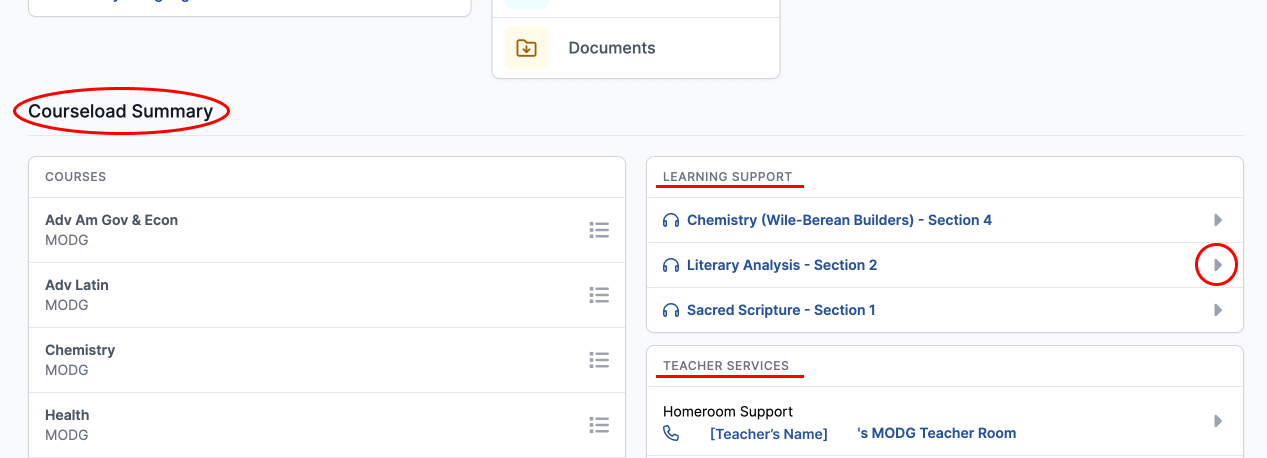
Task: Expand the Sacred Scripture - Section 1 arrow
Action: 1218,310
